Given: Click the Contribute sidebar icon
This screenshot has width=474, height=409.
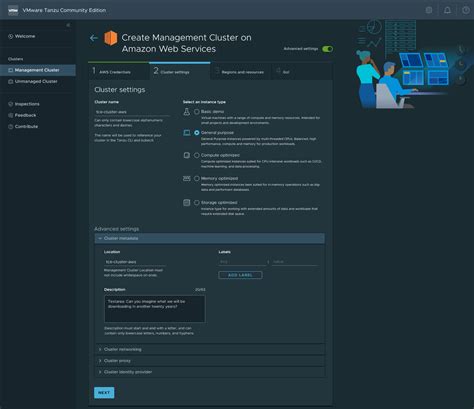Looking at the screenshot, I should [x=10, y=127].
